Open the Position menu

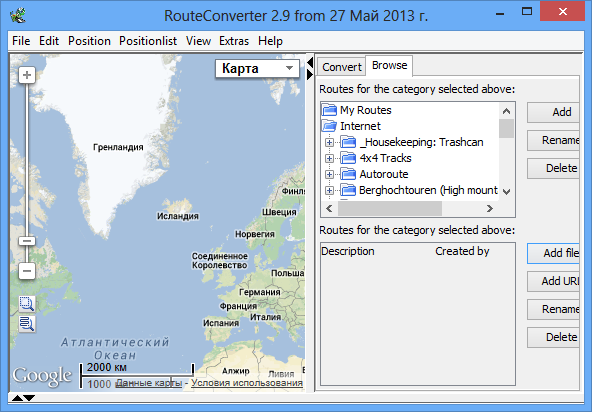pyautogui.click(x=89, y=41)
